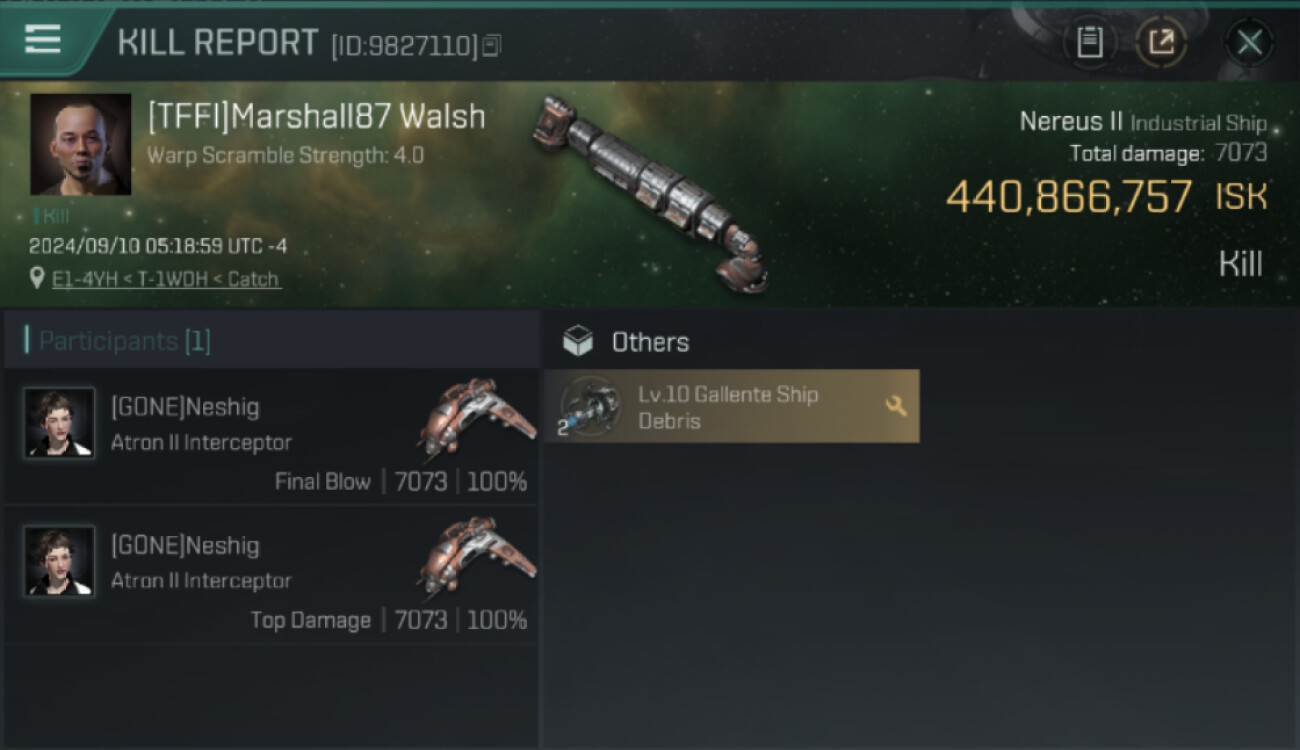Select the Others section header
Viewport: 1300px width, 750px height.
(650, 342)
